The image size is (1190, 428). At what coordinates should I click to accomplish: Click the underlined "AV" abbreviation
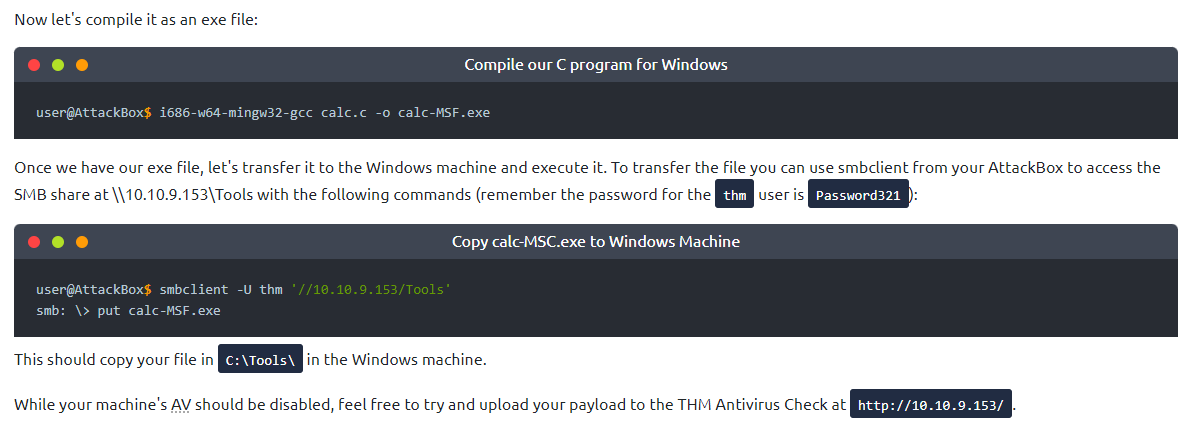pos(179,405)
